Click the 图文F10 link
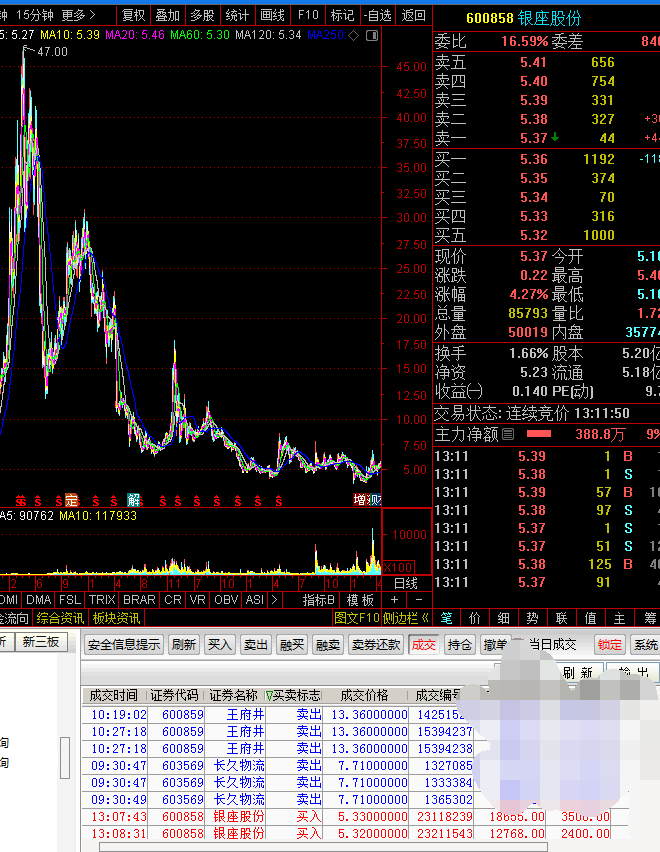The image size is (660, 852). 357,618
